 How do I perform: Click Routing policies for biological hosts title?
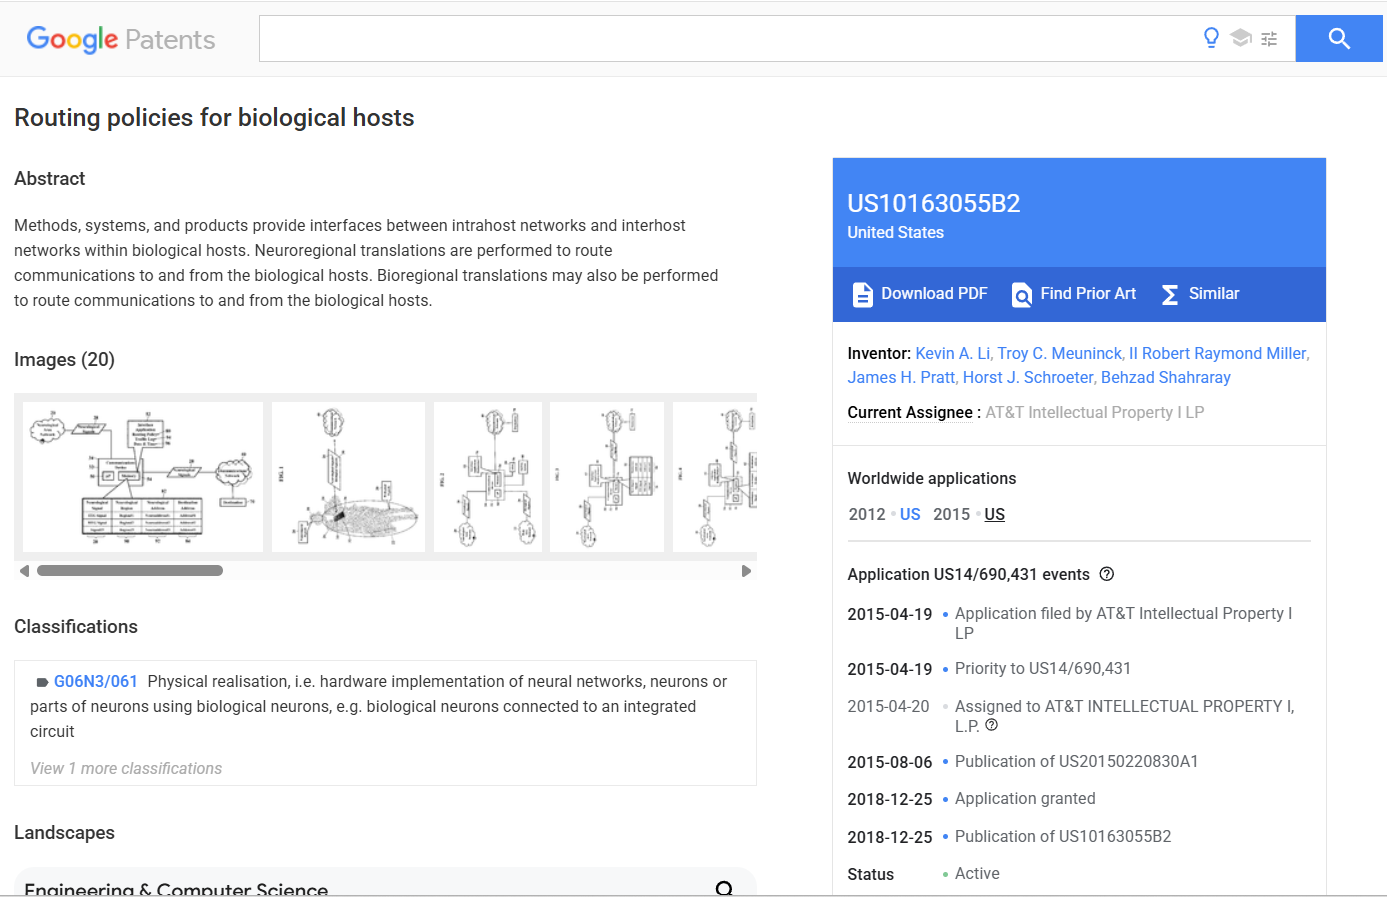(214, 117)
